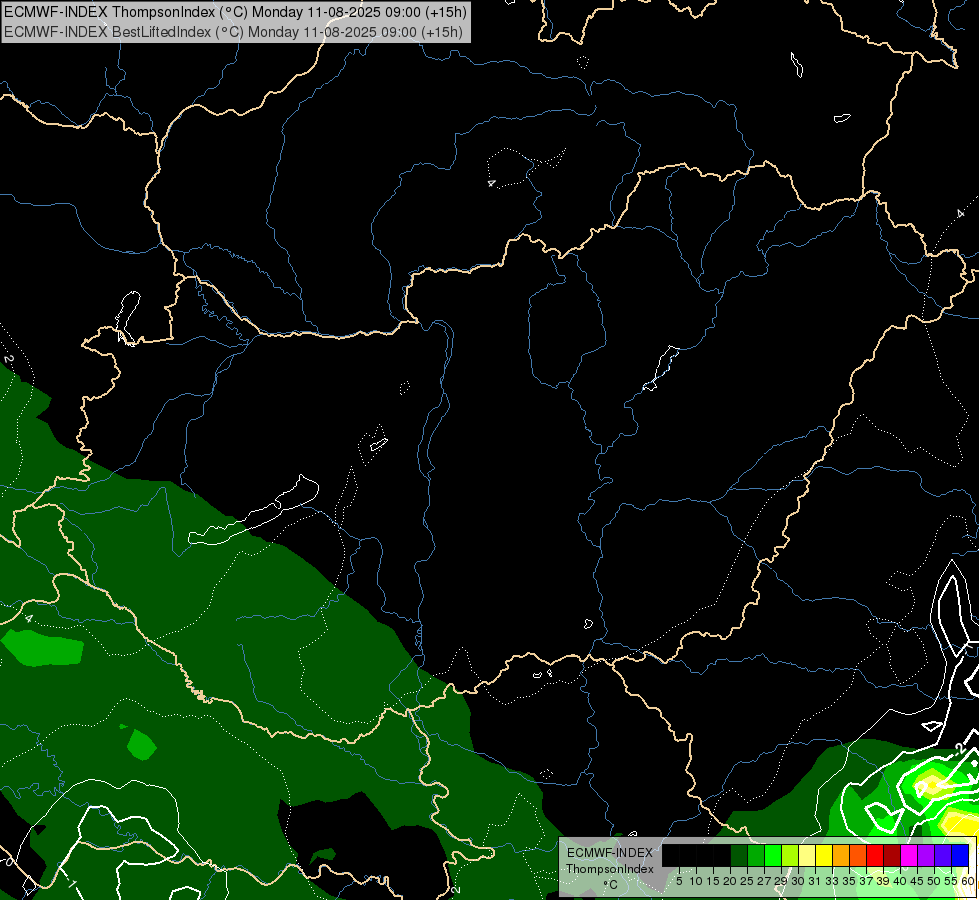
Task: Click the legend scale value 40
Action: (900, 881)
